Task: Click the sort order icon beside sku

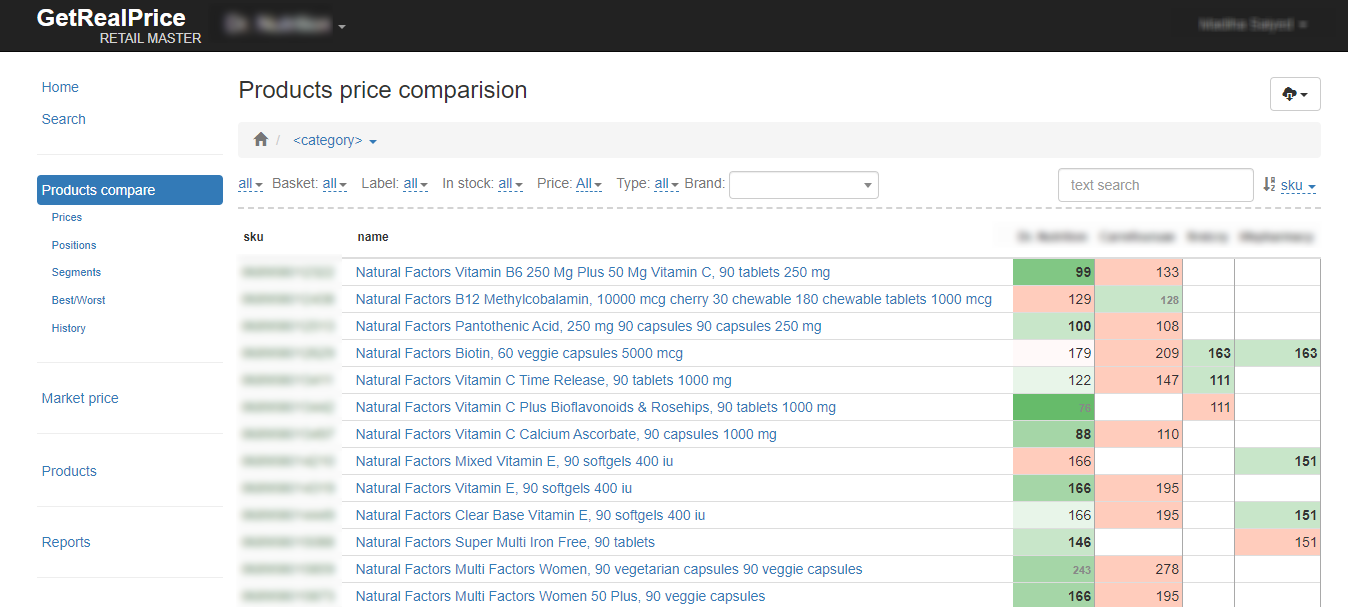Action: pyautogui.click(x=1269, y=185)
